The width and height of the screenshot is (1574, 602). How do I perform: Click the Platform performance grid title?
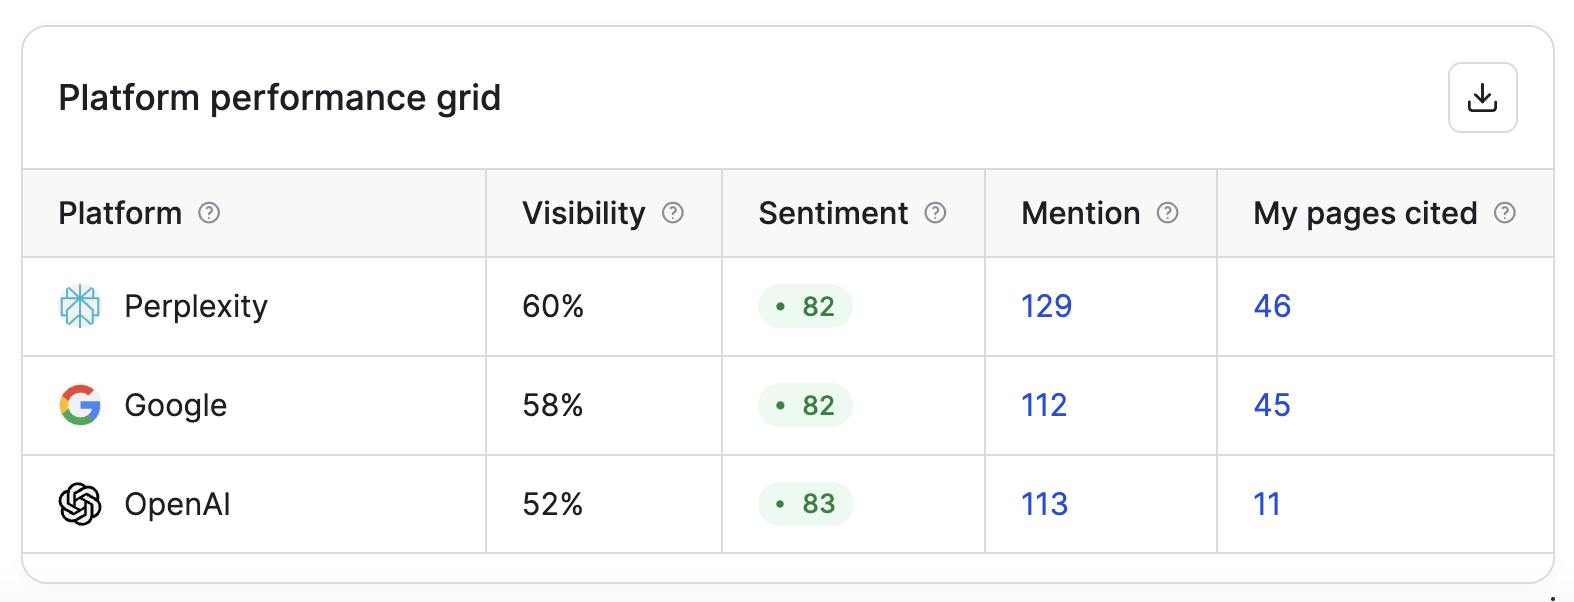point(280,98)
